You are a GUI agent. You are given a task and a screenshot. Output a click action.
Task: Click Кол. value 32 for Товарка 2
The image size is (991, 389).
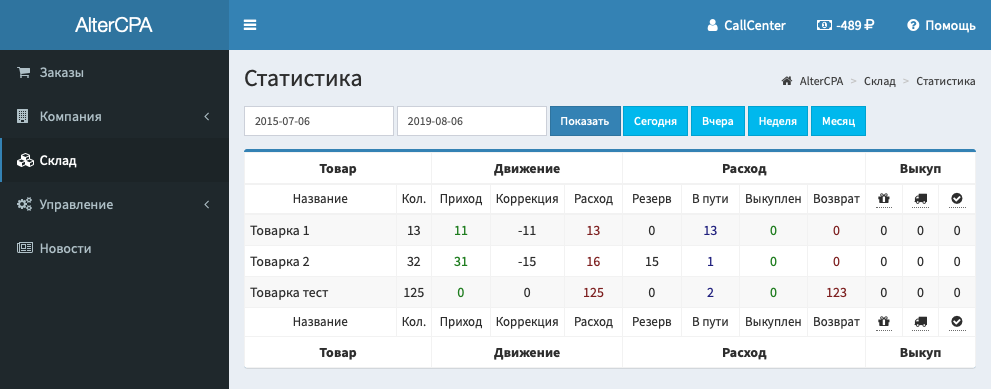coord(413,261)
